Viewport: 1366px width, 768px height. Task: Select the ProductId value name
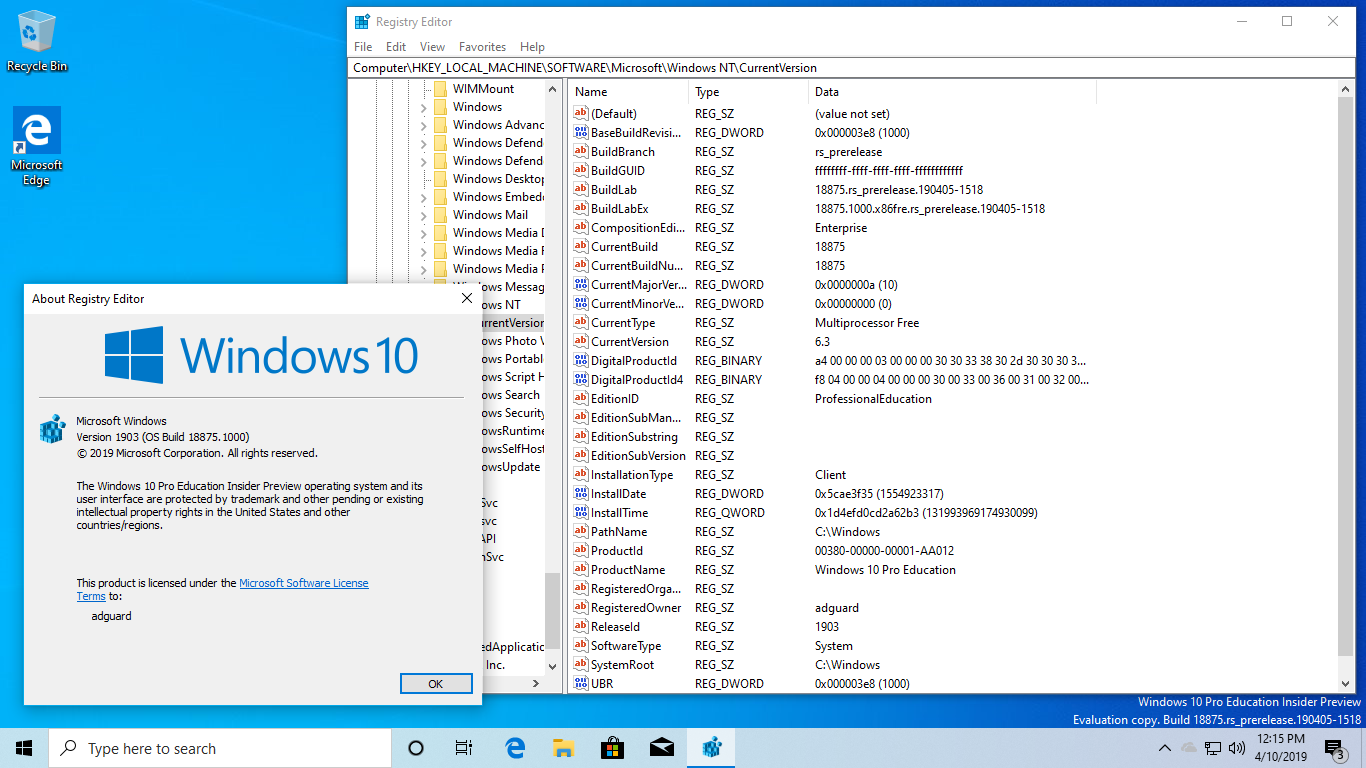coord(616,551)
